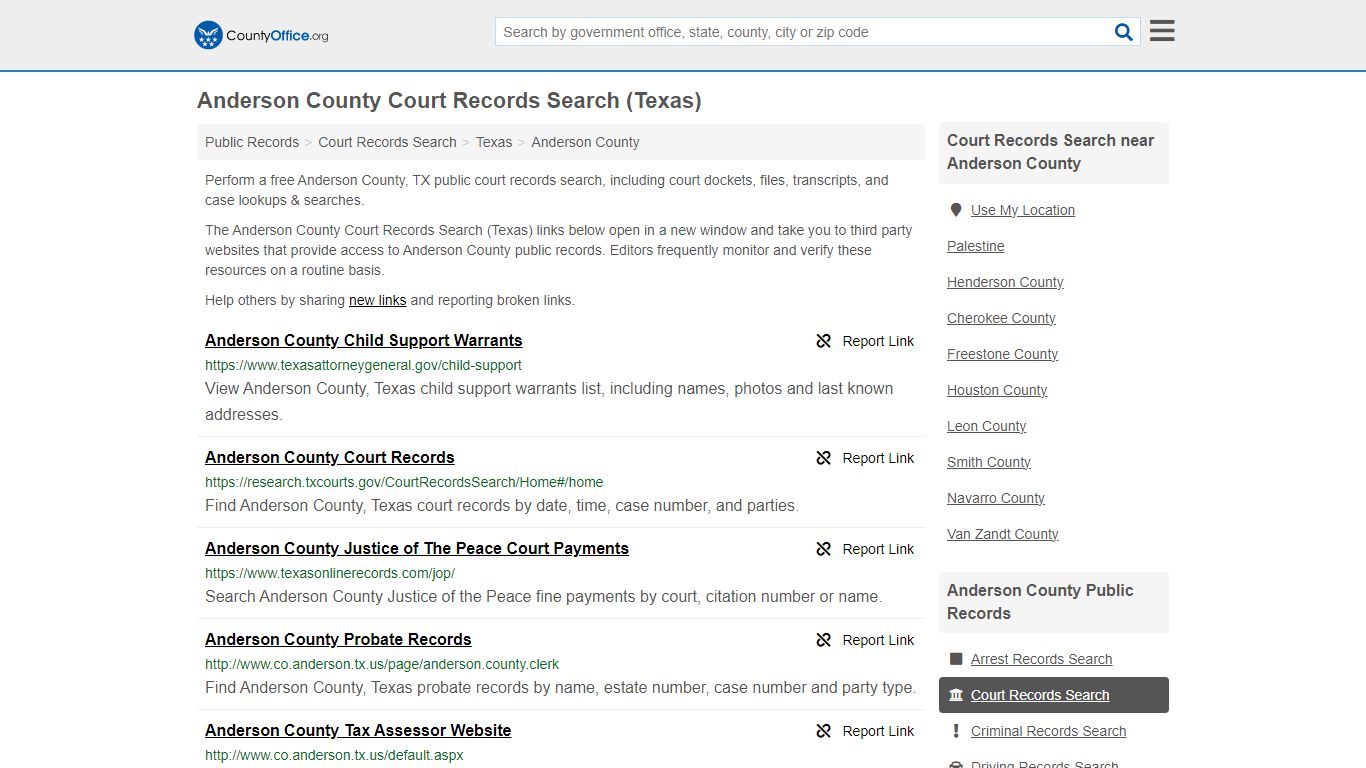This screenshot has height=768, width=1366.
Task: Report link for Child Support Warrants
Action: pyautogui.click(x=865, y=341)
